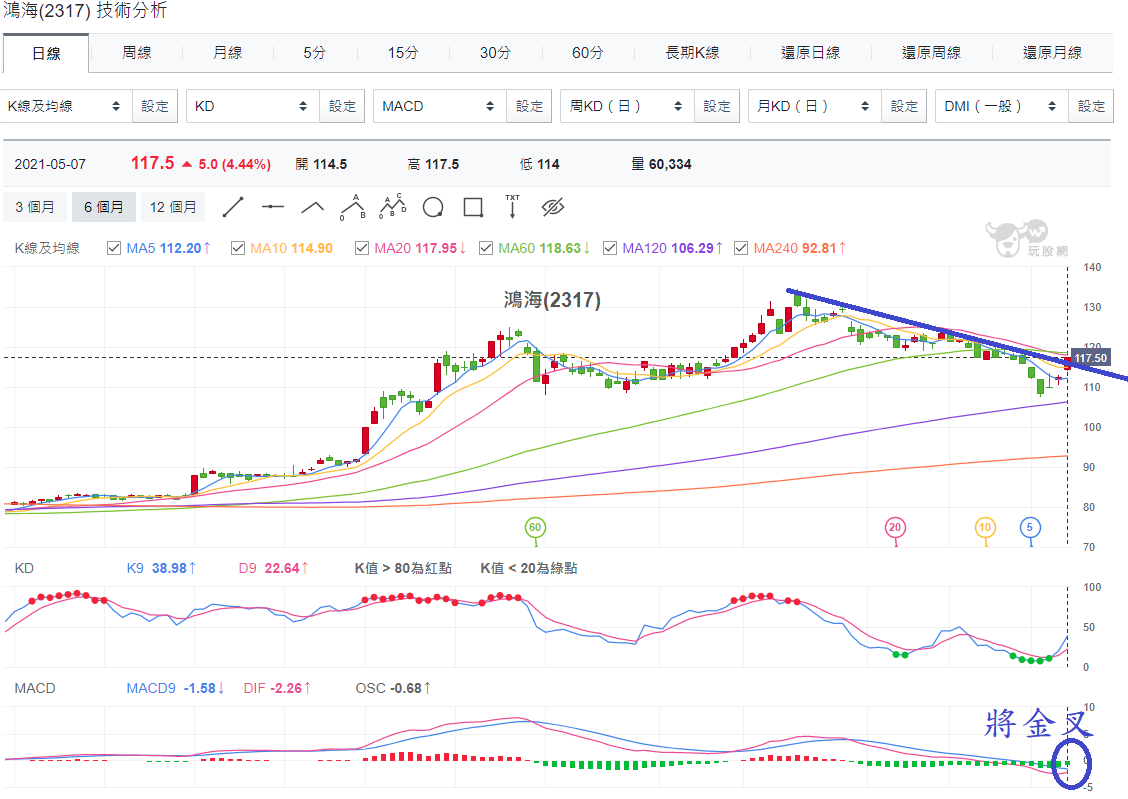Click 設定 next to 月KD dropdown
The image size is (1128, 799).
point(904,106)
